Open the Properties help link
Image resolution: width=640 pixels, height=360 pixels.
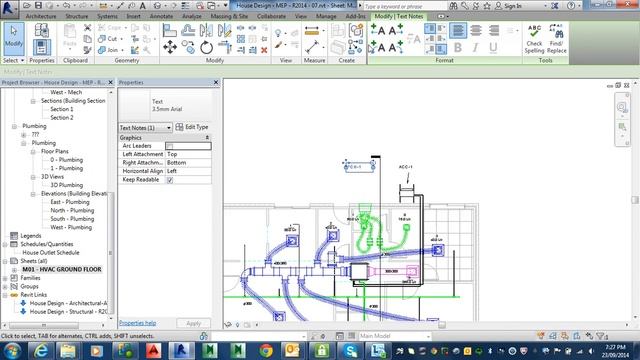point(138,323)
